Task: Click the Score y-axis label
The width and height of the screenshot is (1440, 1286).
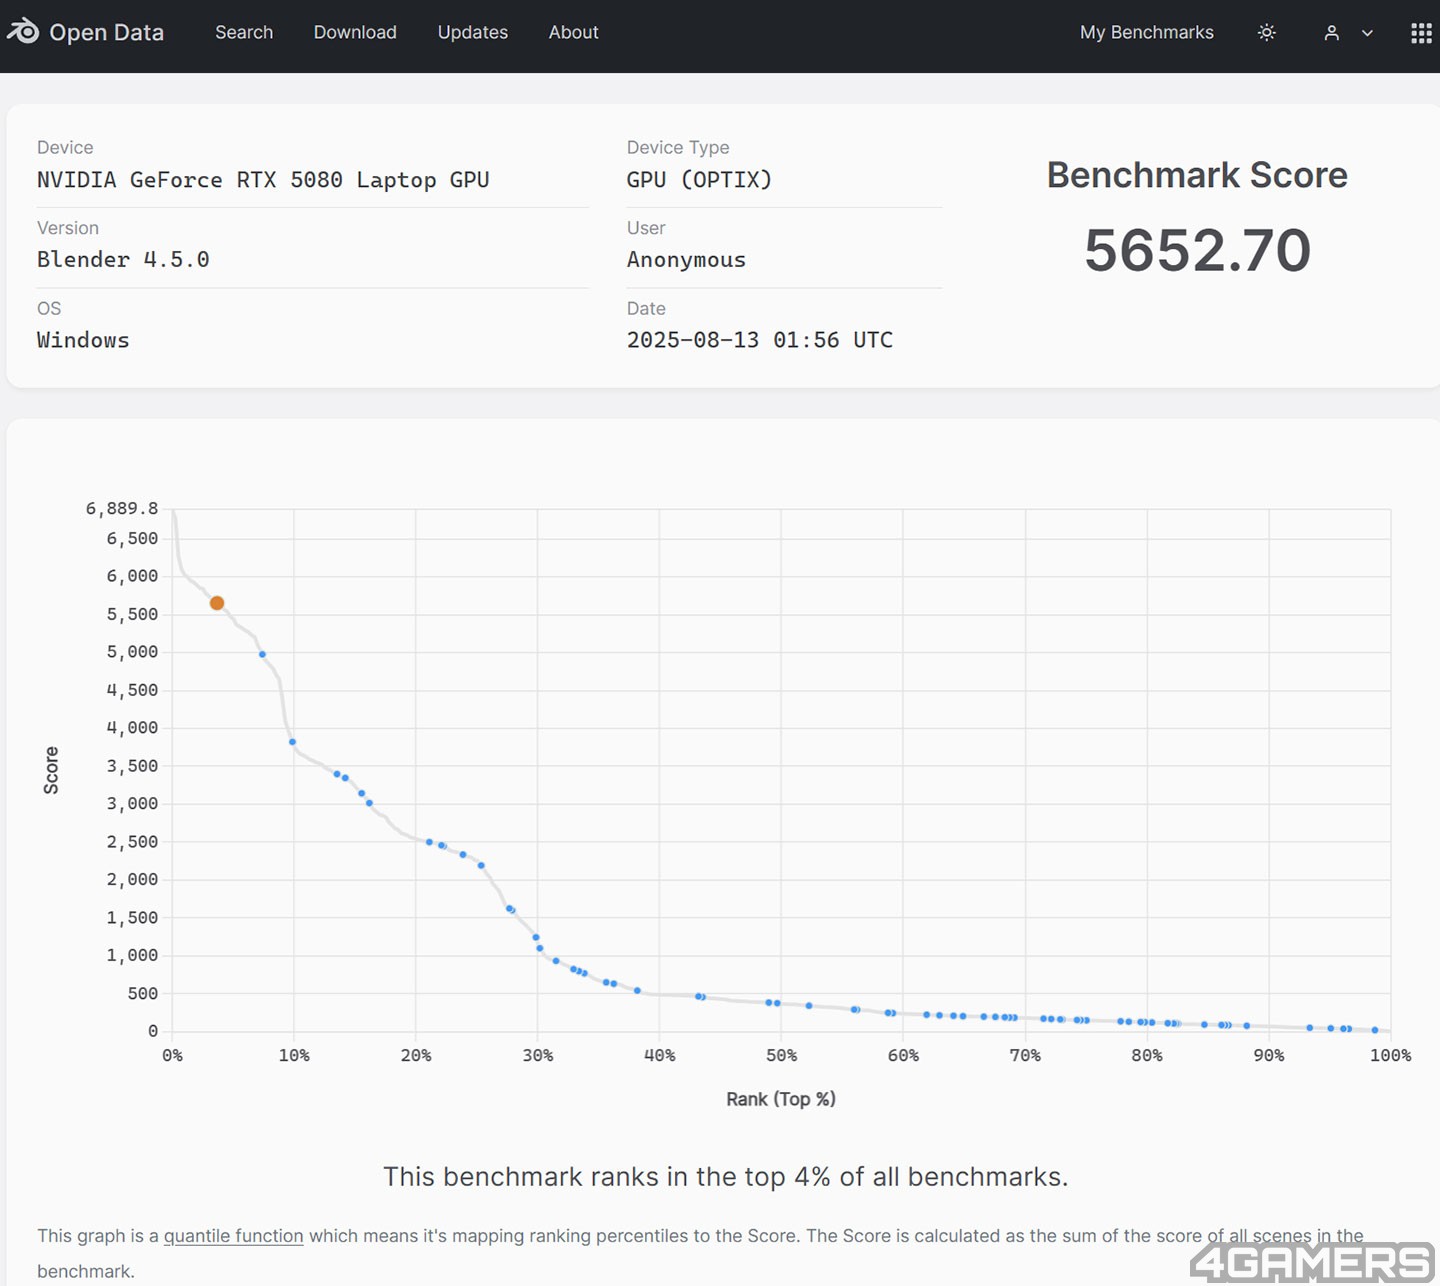Action: click(51, 770)
